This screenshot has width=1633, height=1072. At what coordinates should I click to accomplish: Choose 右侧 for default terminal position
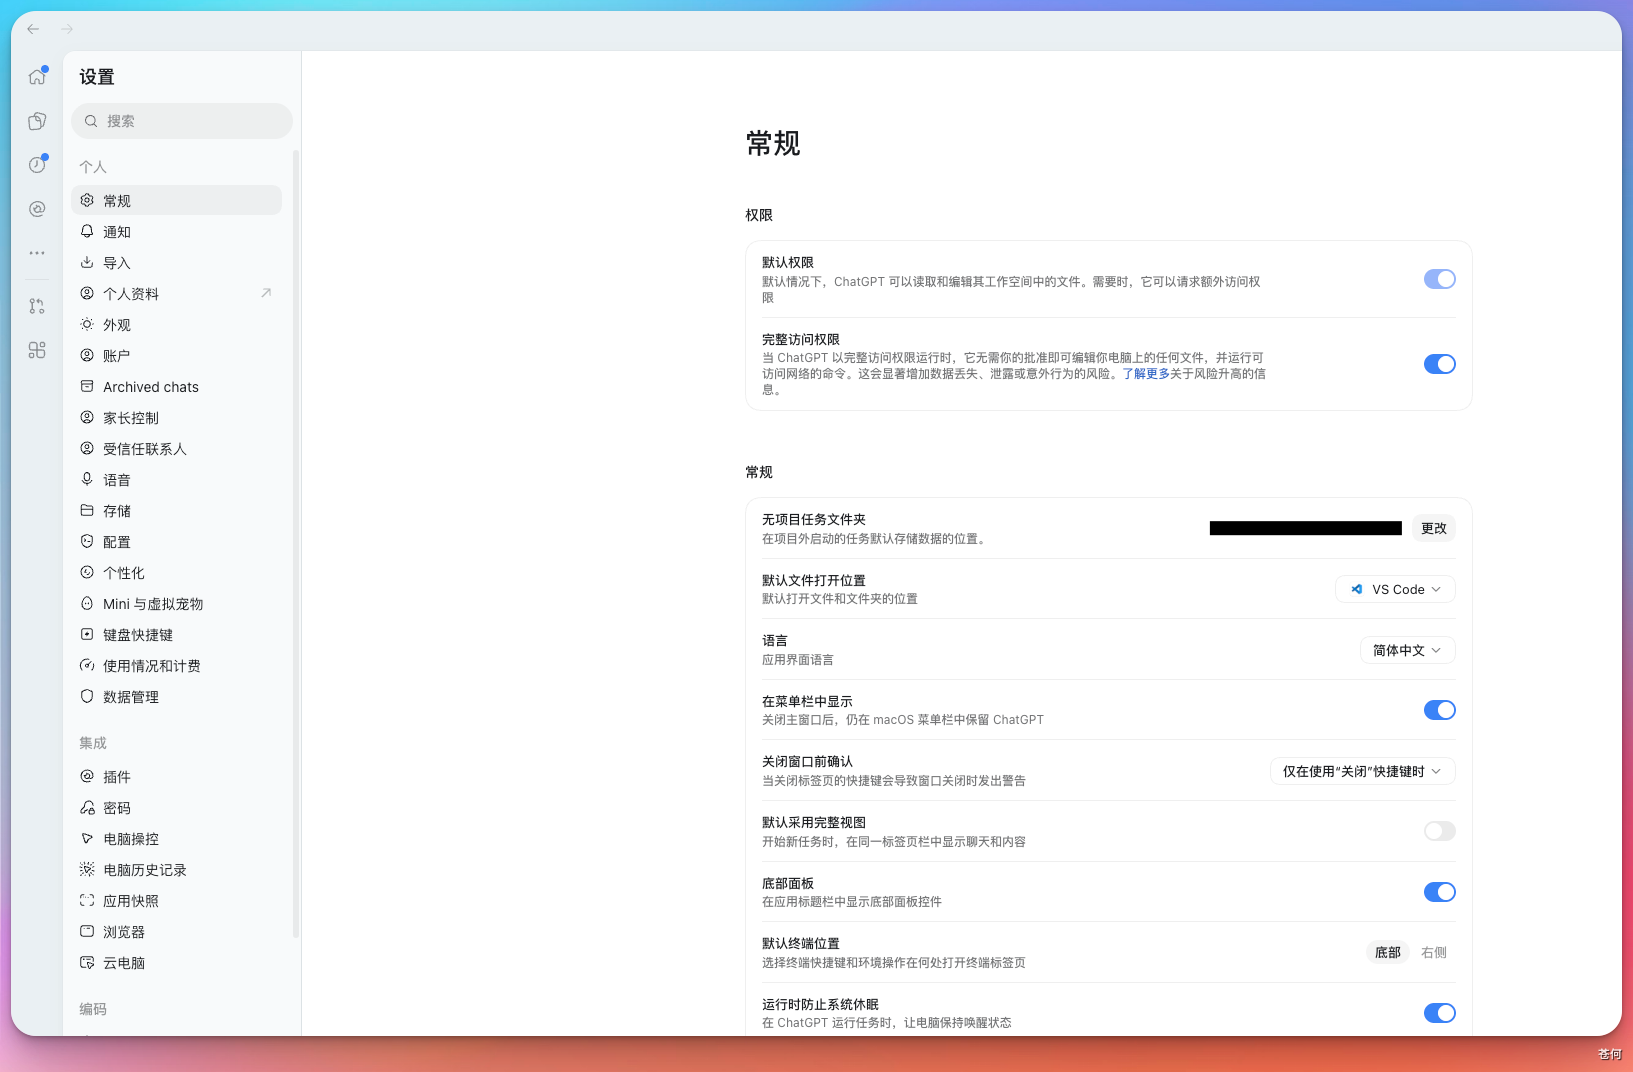point(1433,952)
